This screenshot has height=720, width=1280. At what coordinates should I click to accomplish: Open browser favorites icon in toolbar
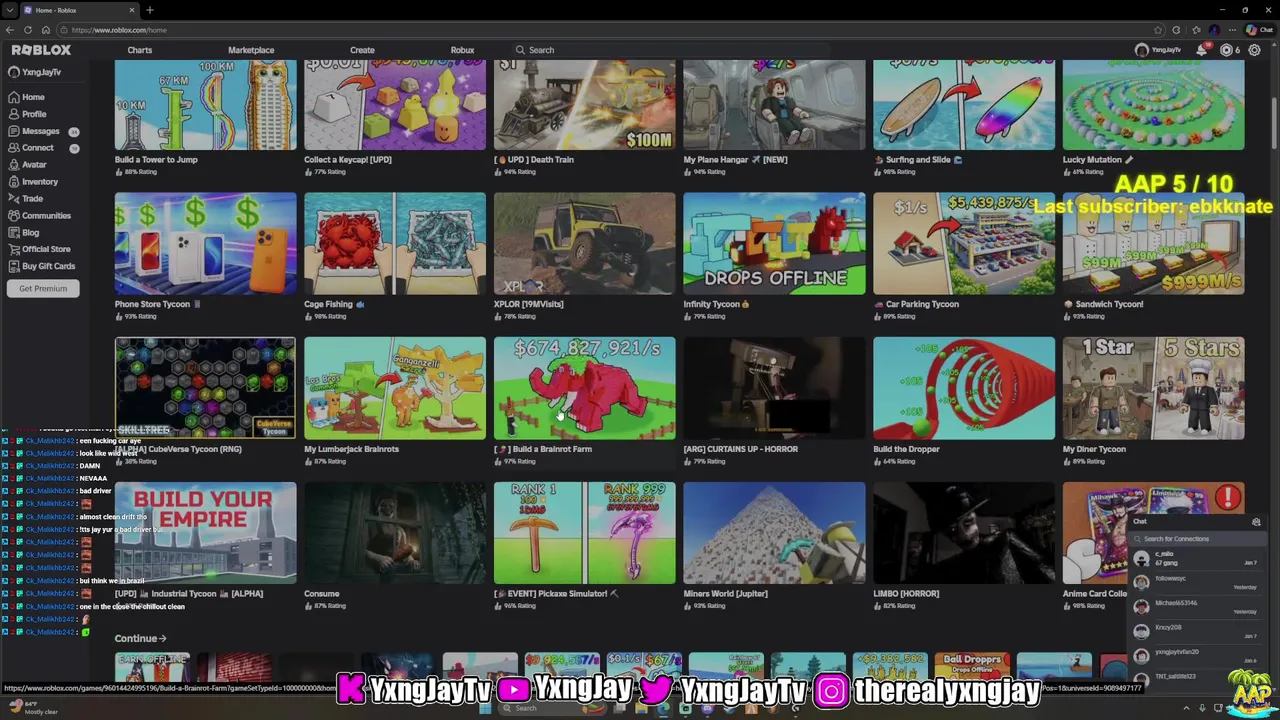tap(1195, 30)
